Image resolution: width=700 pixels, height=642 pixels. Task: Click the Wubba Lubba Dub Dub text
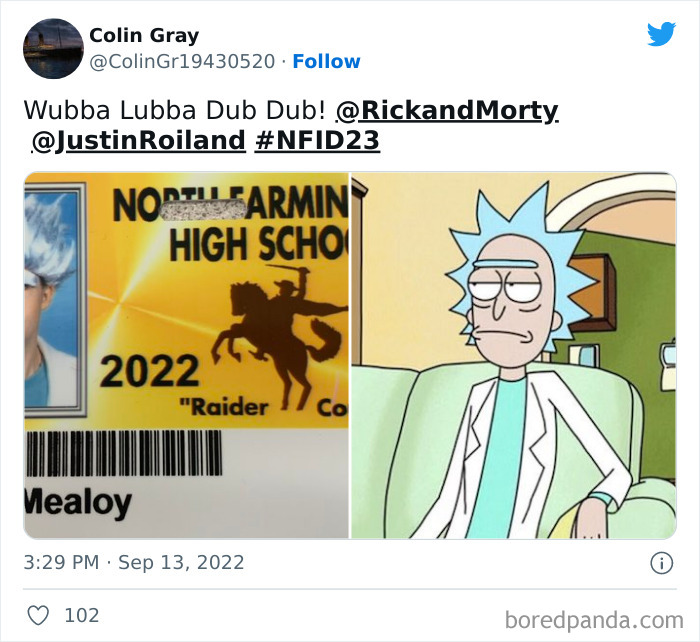click(175, 110)
